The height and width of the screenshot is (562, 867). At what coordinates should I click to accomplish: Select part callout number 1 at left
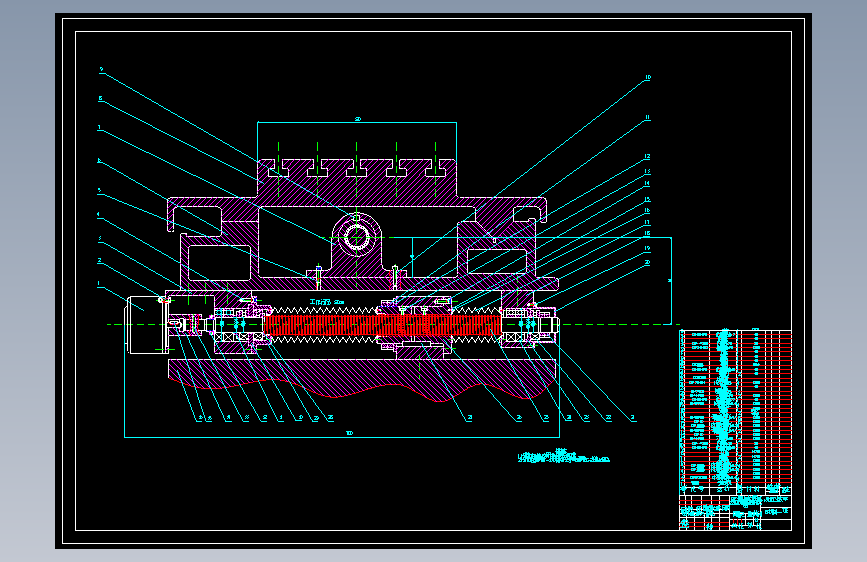99,284
